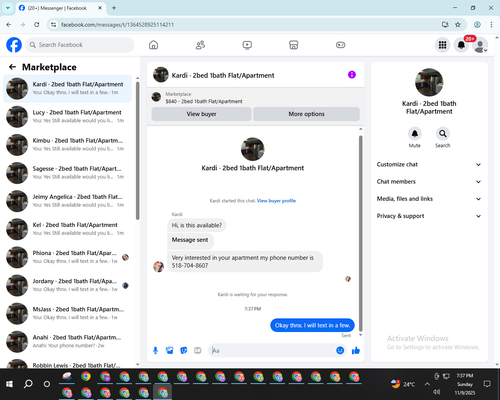Open the Watch video icon
Image resolution: width=500 pixels, height=400 pixels.
(247, 45)
